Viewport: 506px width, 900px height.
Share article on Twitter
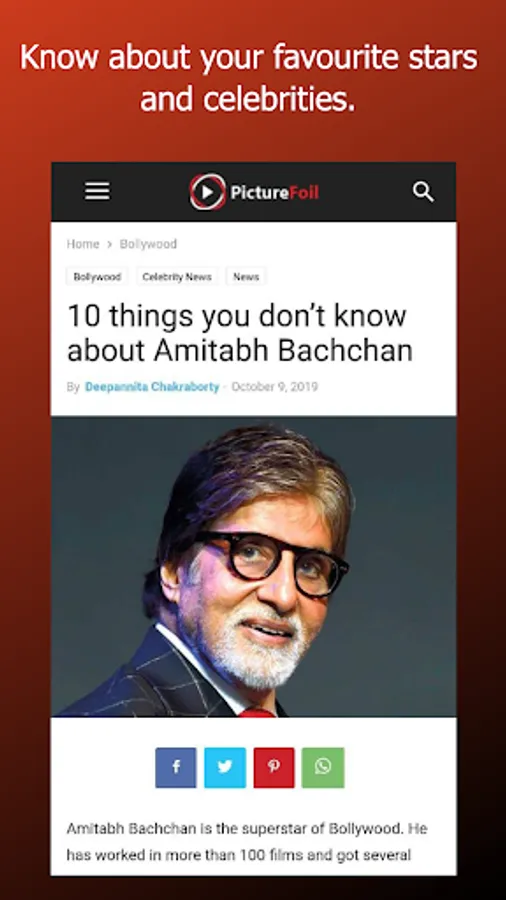tap(225, 767)
